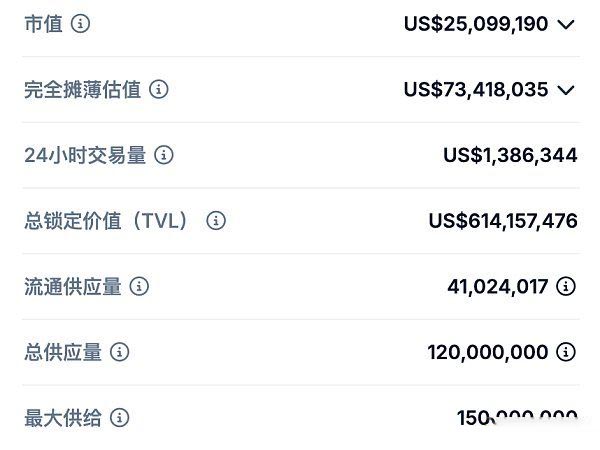Image resolution: width=600 pixels, height=450 pixels.
Task: Open info icon for 24小时交易量
Action: click(164, 155)
